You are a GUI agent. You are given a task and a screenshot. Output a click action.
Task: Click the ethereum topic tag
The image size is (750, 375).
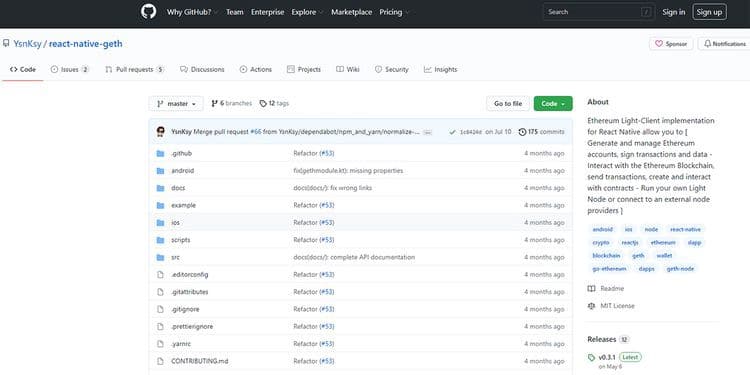(663, 243)
